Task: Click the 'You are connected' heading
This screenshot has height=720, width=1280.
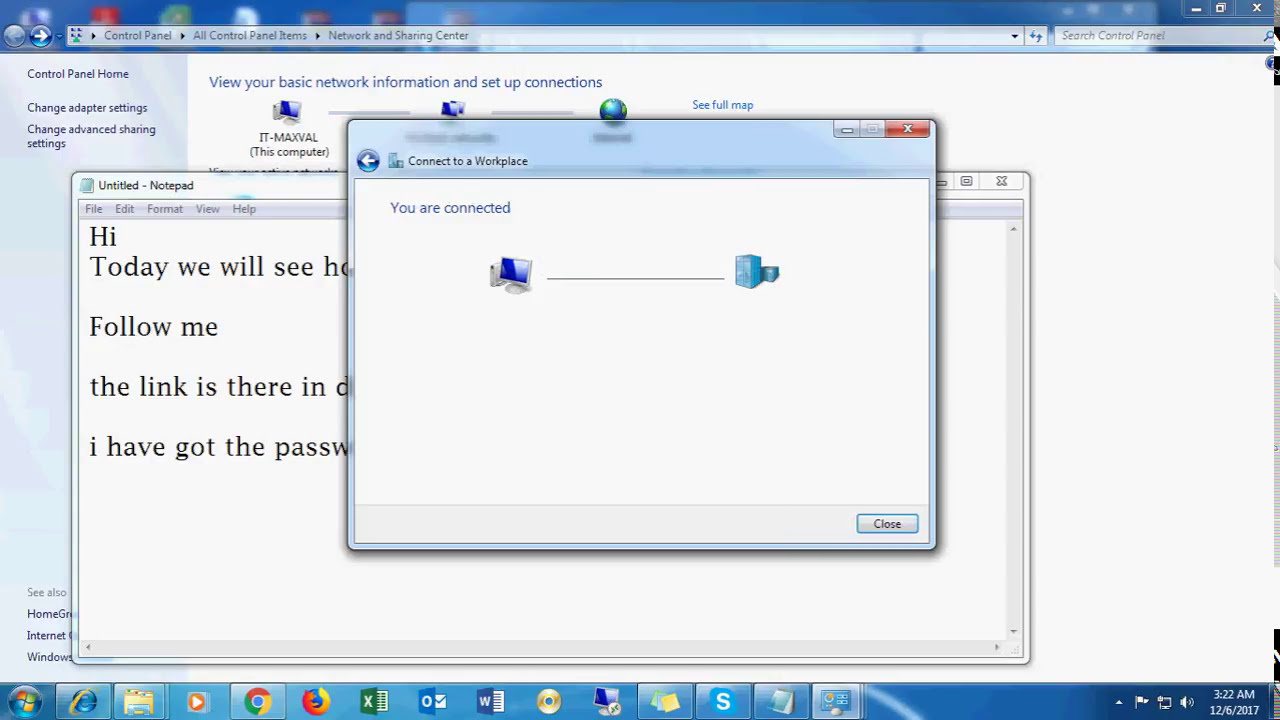Action: click(450, 208)
